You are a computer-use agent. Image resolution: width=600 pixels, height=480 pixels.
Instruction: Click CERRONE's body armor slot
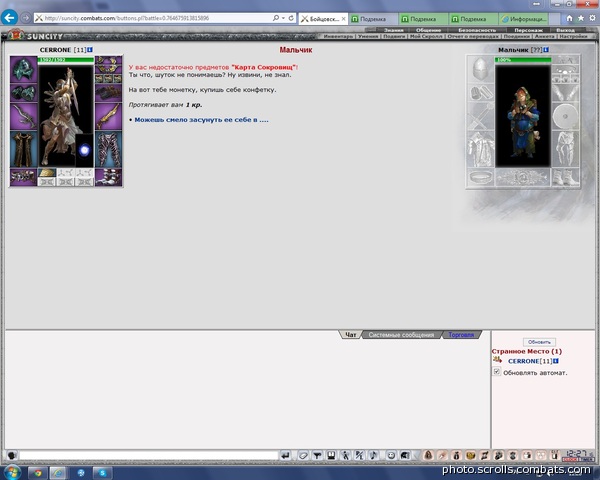pyautogui.click(x=23, y=150)
